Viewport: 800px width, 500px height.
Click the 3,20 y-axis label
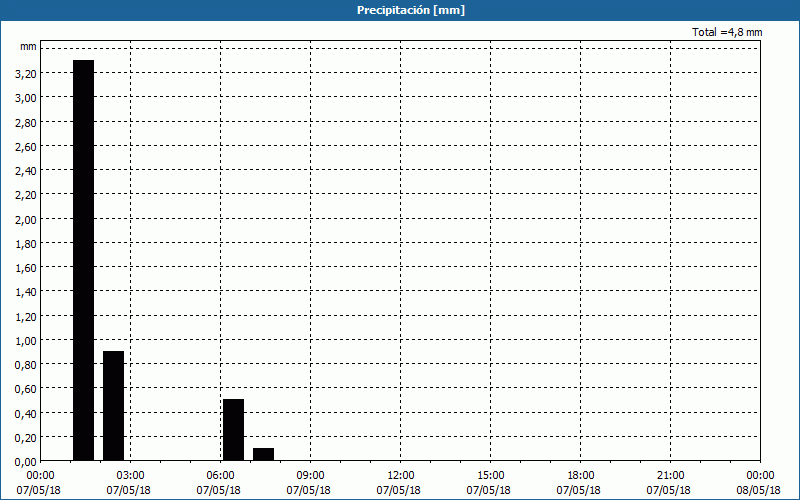(x=26, y=74)
